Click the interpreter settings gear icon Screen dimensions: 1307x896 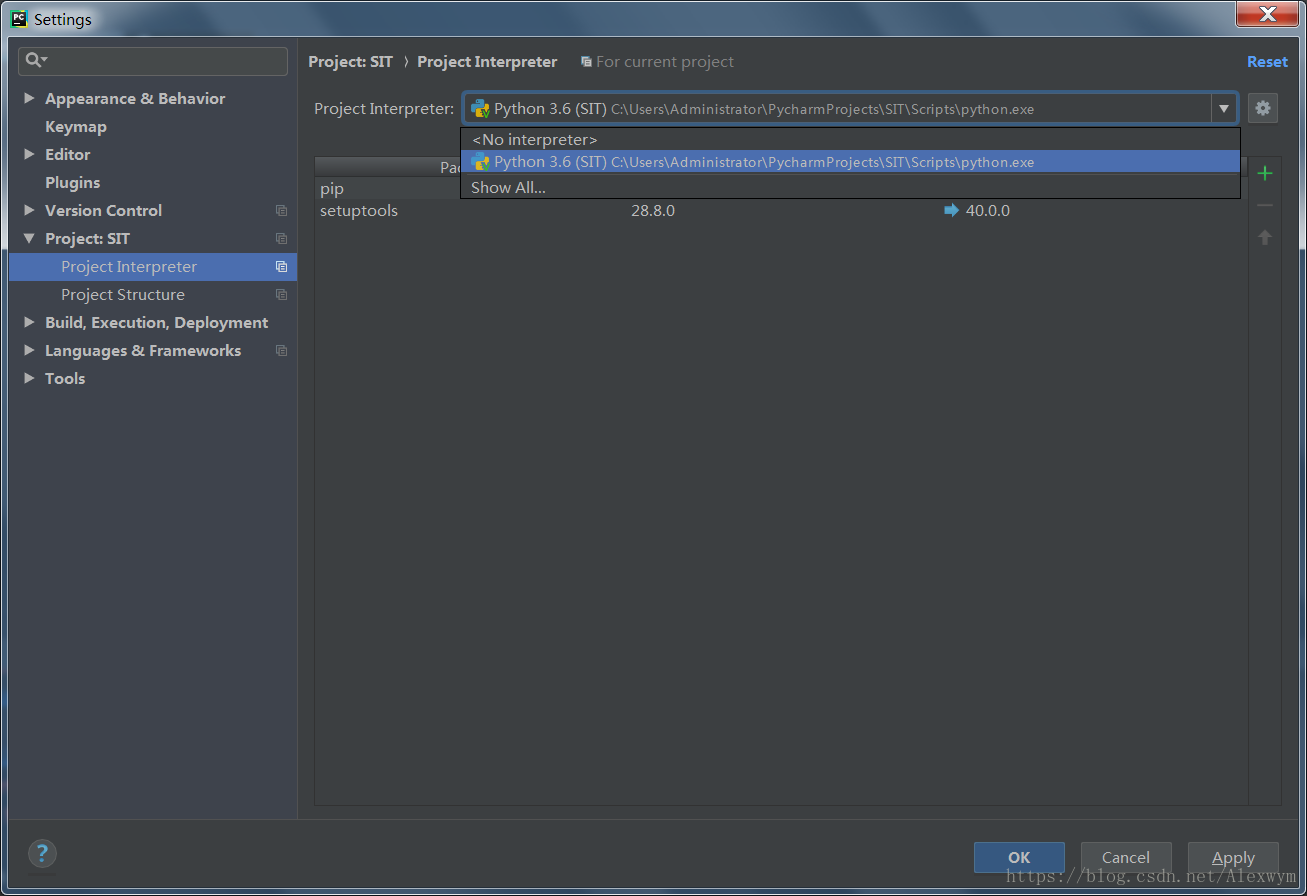1263,108
